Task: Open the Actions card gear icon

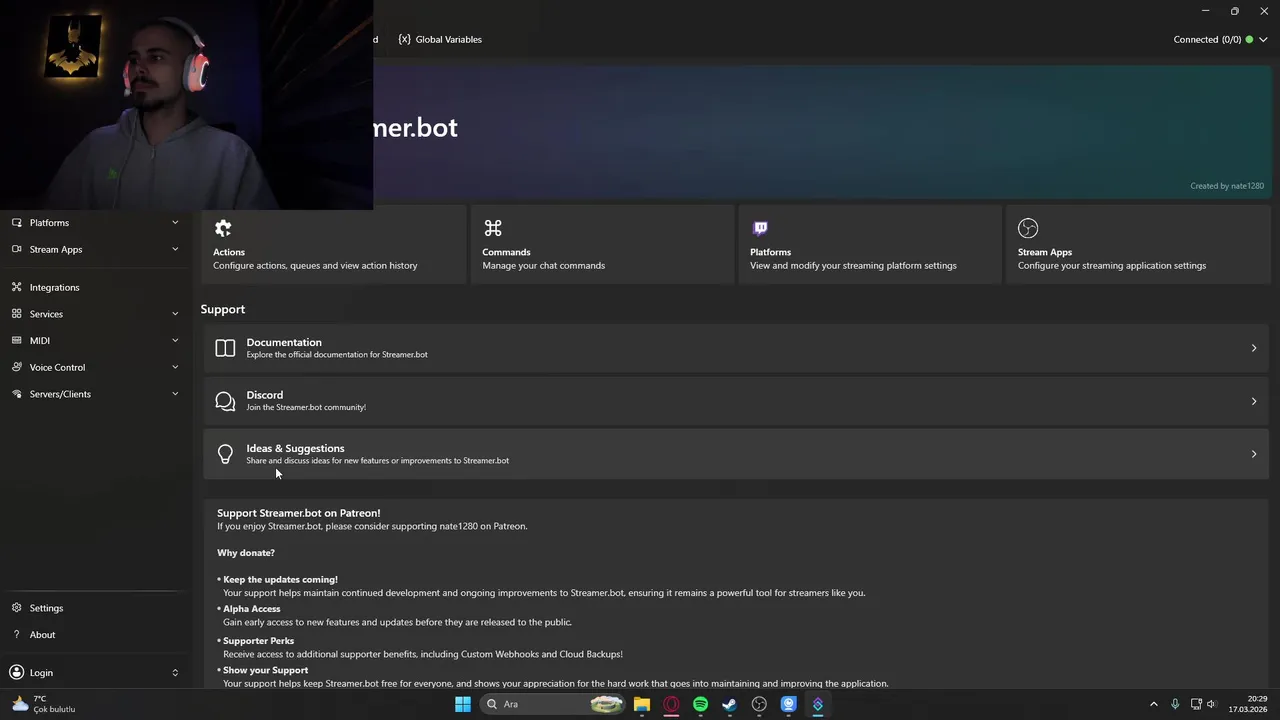Action: [223, 228]
